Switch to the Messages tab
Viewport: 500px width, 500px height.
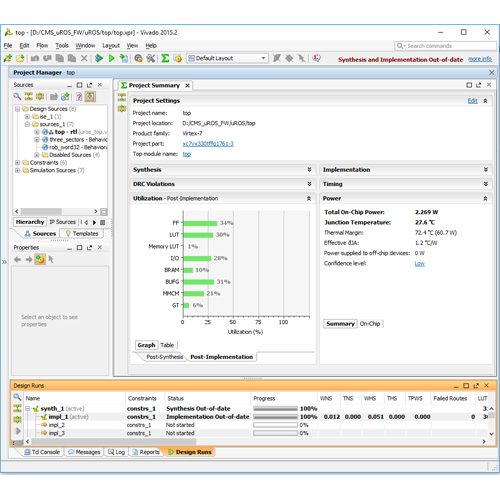[84, 452]
